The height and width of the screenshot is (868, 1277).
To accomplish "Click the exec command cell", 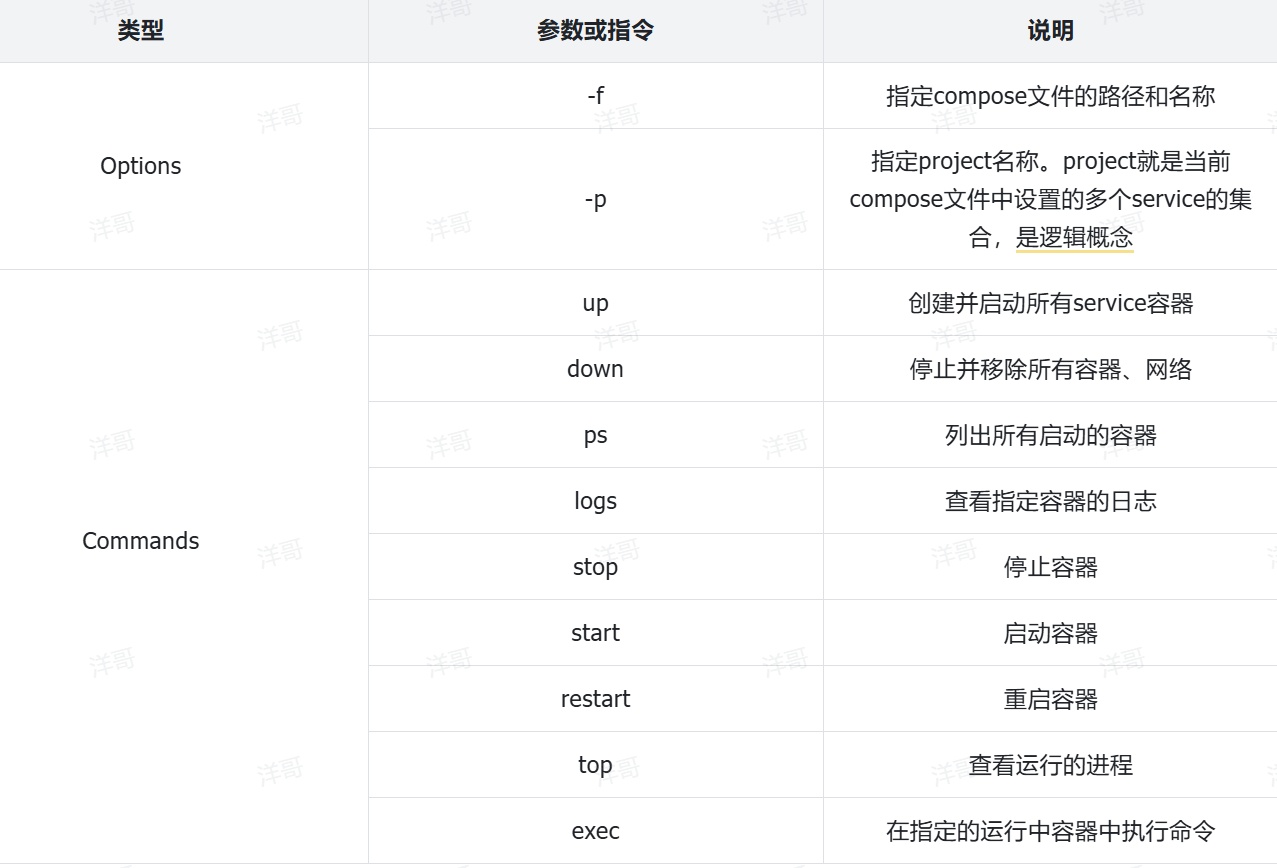I will 595,831.
